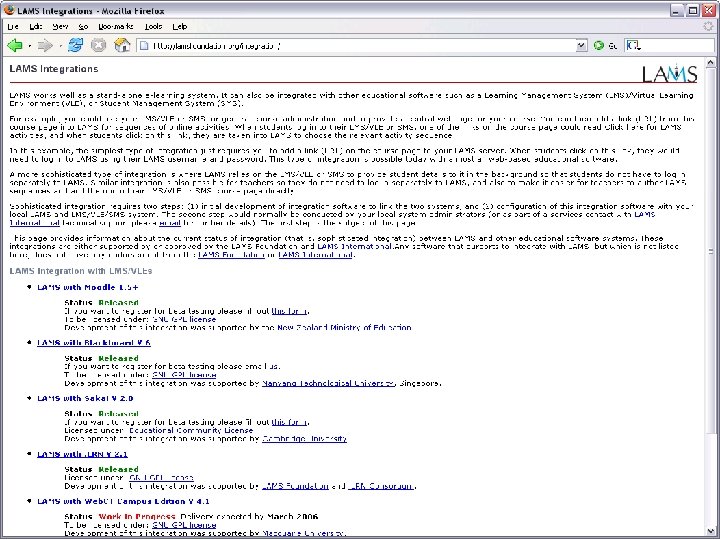Viewport: 720px width, 540px height.
Task: Click the scrollbar up arrow
Action: 710,63
